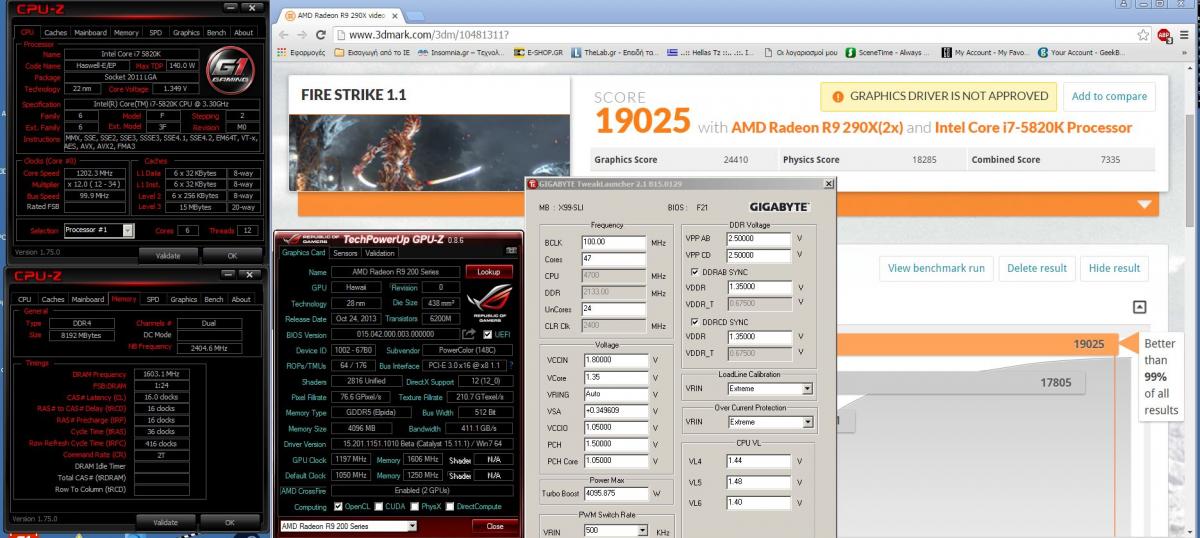Open the SceneTime bookmark

tap(888, 53)
